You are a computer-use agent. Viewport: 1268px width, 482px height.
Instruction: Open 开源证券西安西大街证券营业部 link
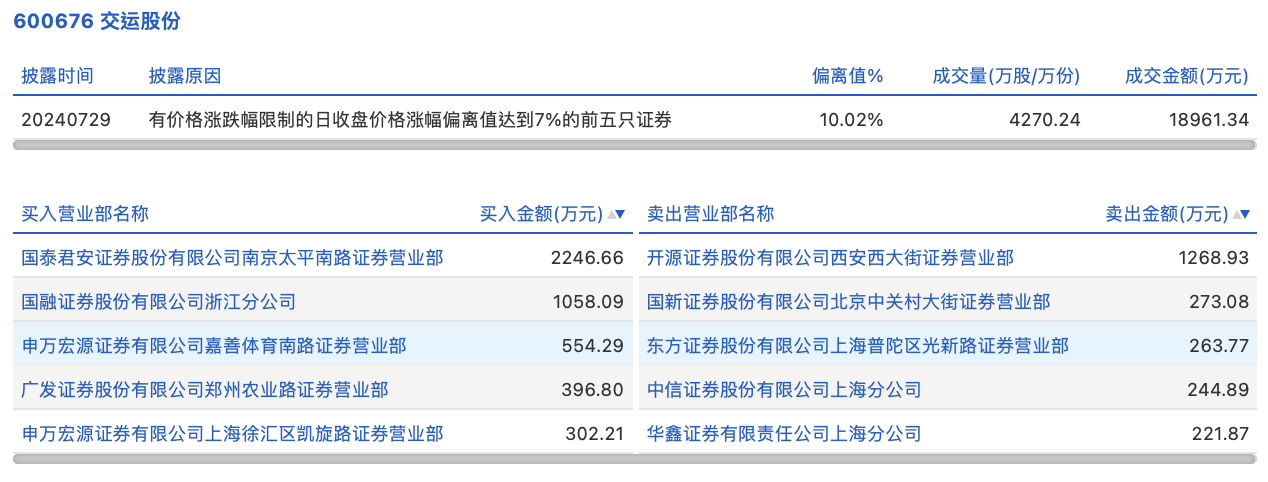point(830,258)
